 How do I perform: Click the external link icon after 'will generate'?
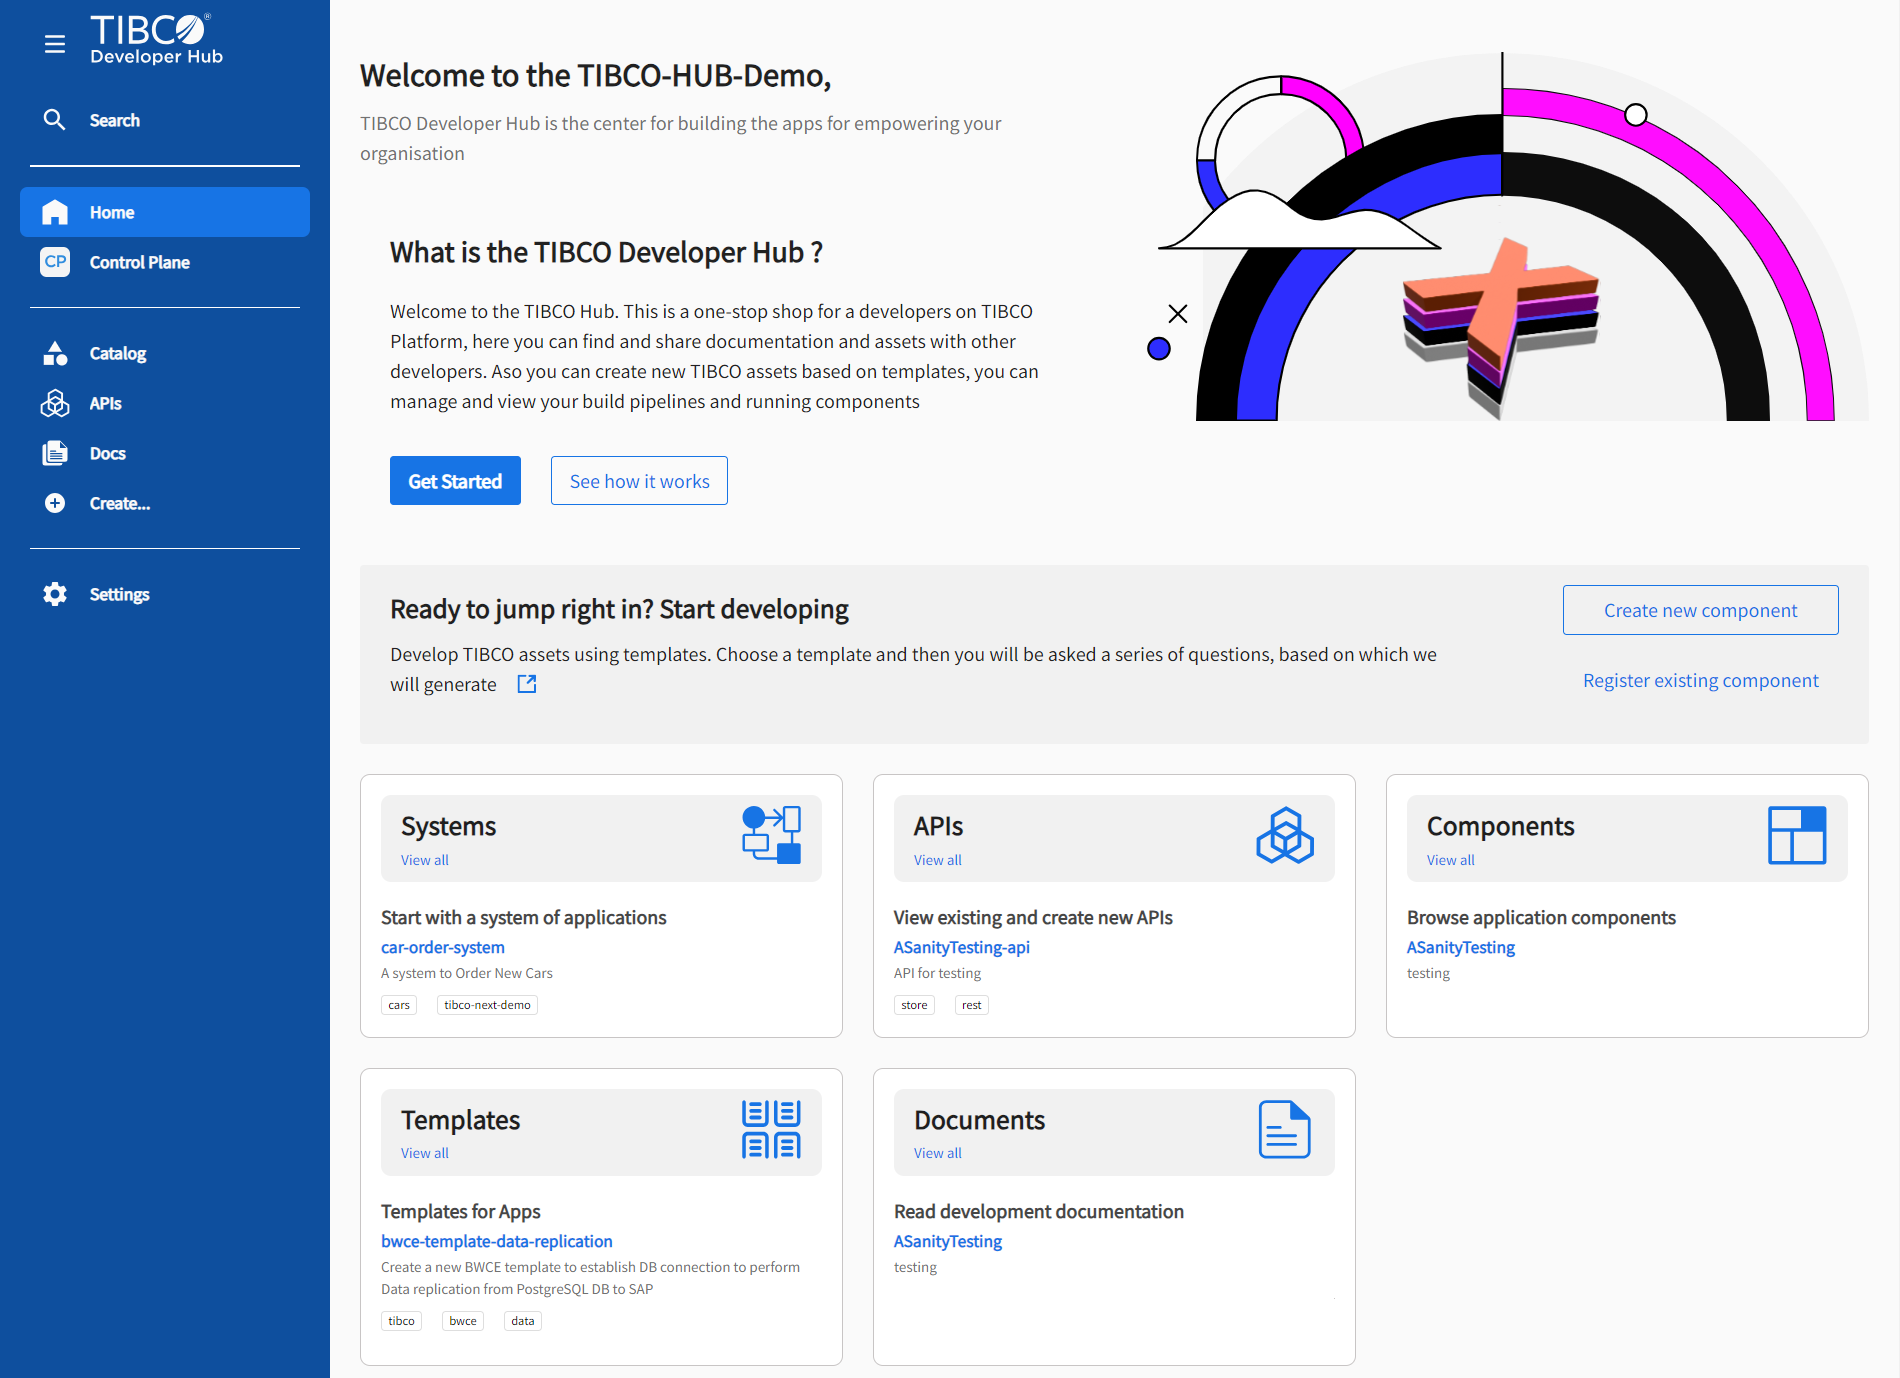click(527, 684)
